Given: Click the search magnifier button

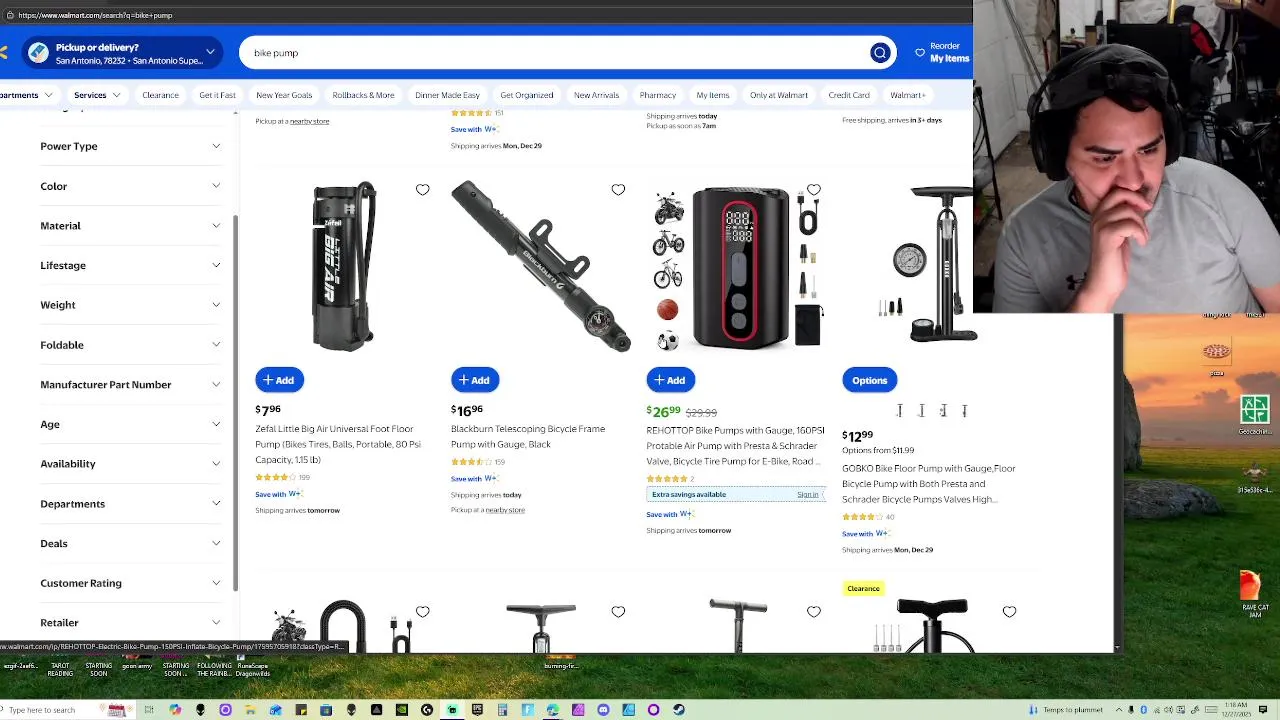Looking at the screenshot, I should (880, 53).
